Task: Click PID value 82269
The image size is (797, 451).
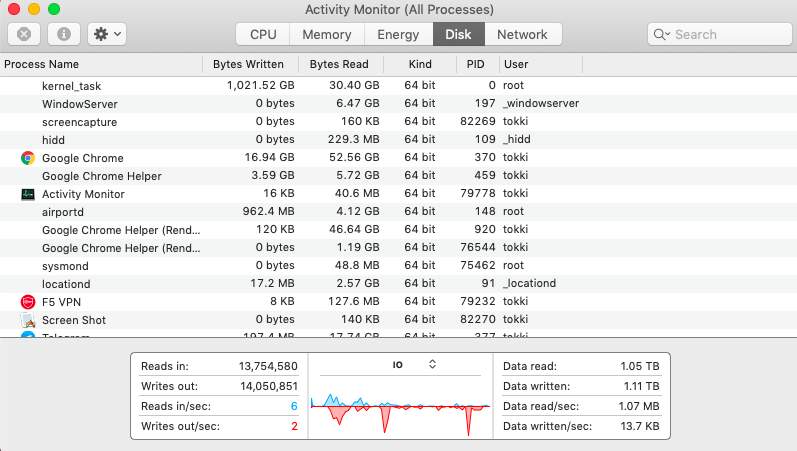Action: [x=478, y=121]
